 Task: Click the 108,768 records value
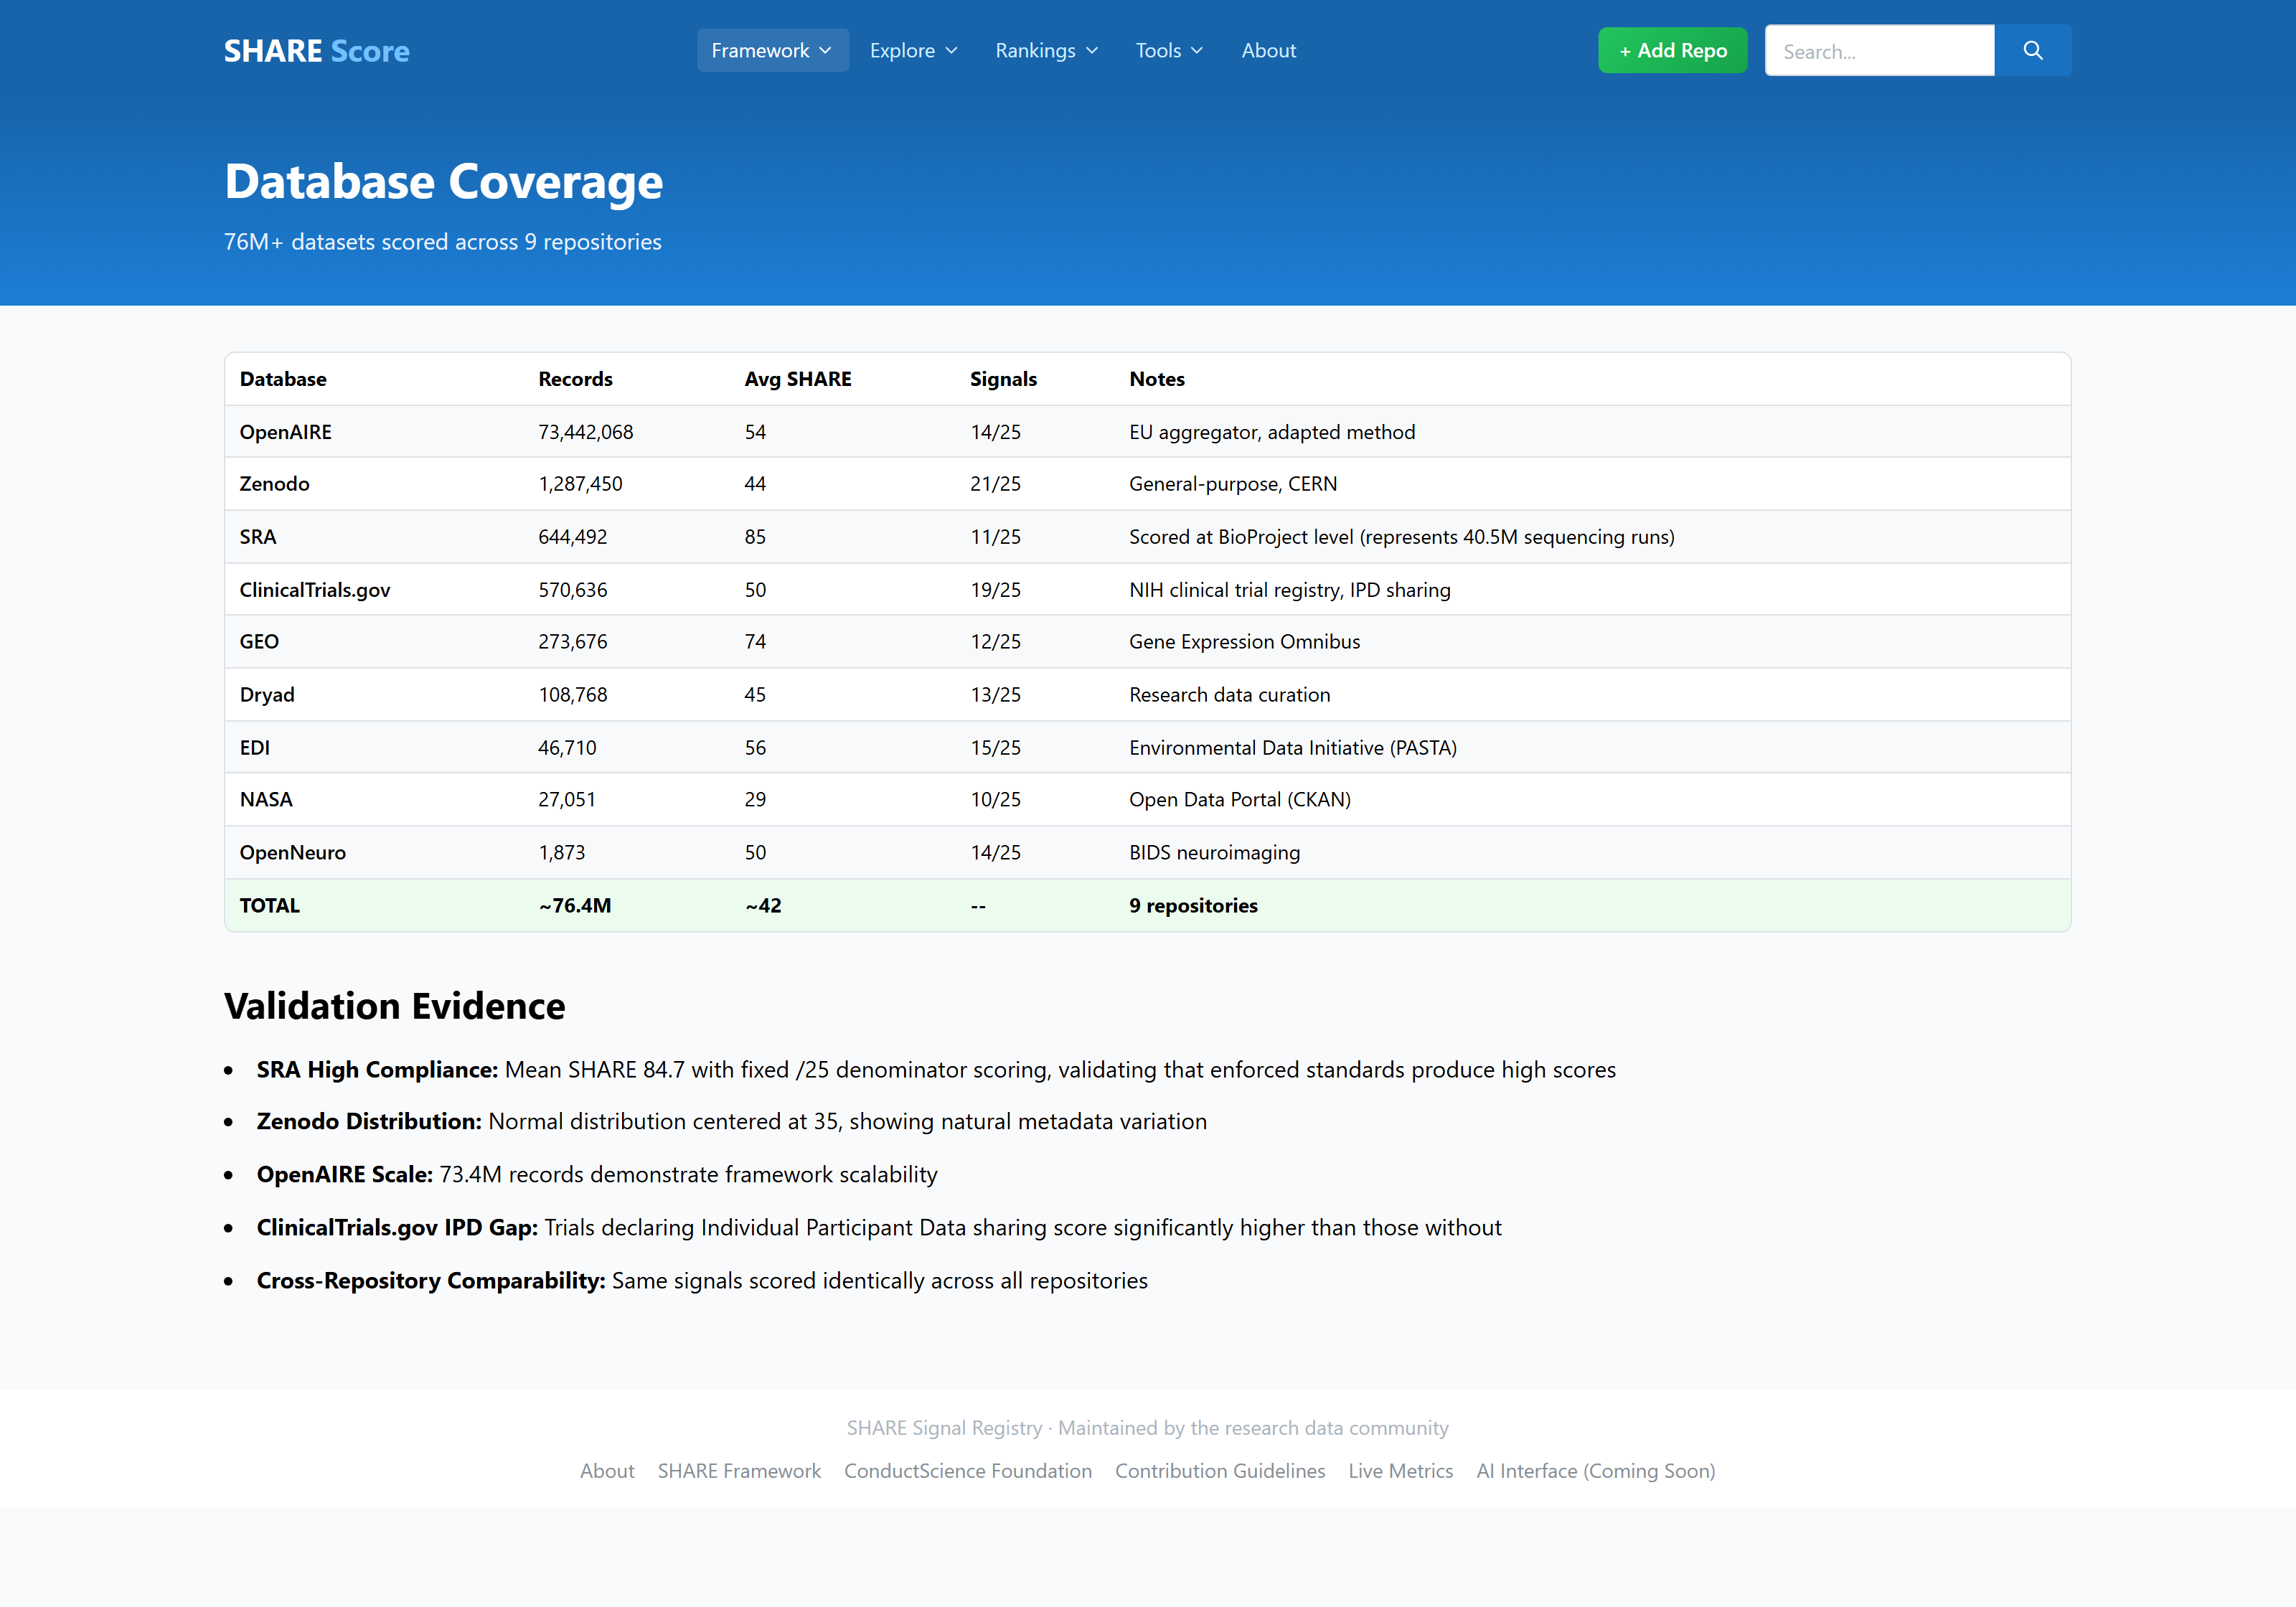point(573,695)
